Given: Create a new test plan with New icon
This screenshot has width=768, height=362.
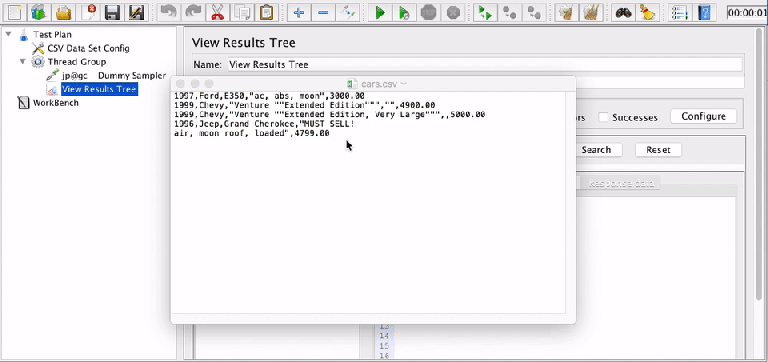Looking at the screenshot, I should tap(14, 12).
